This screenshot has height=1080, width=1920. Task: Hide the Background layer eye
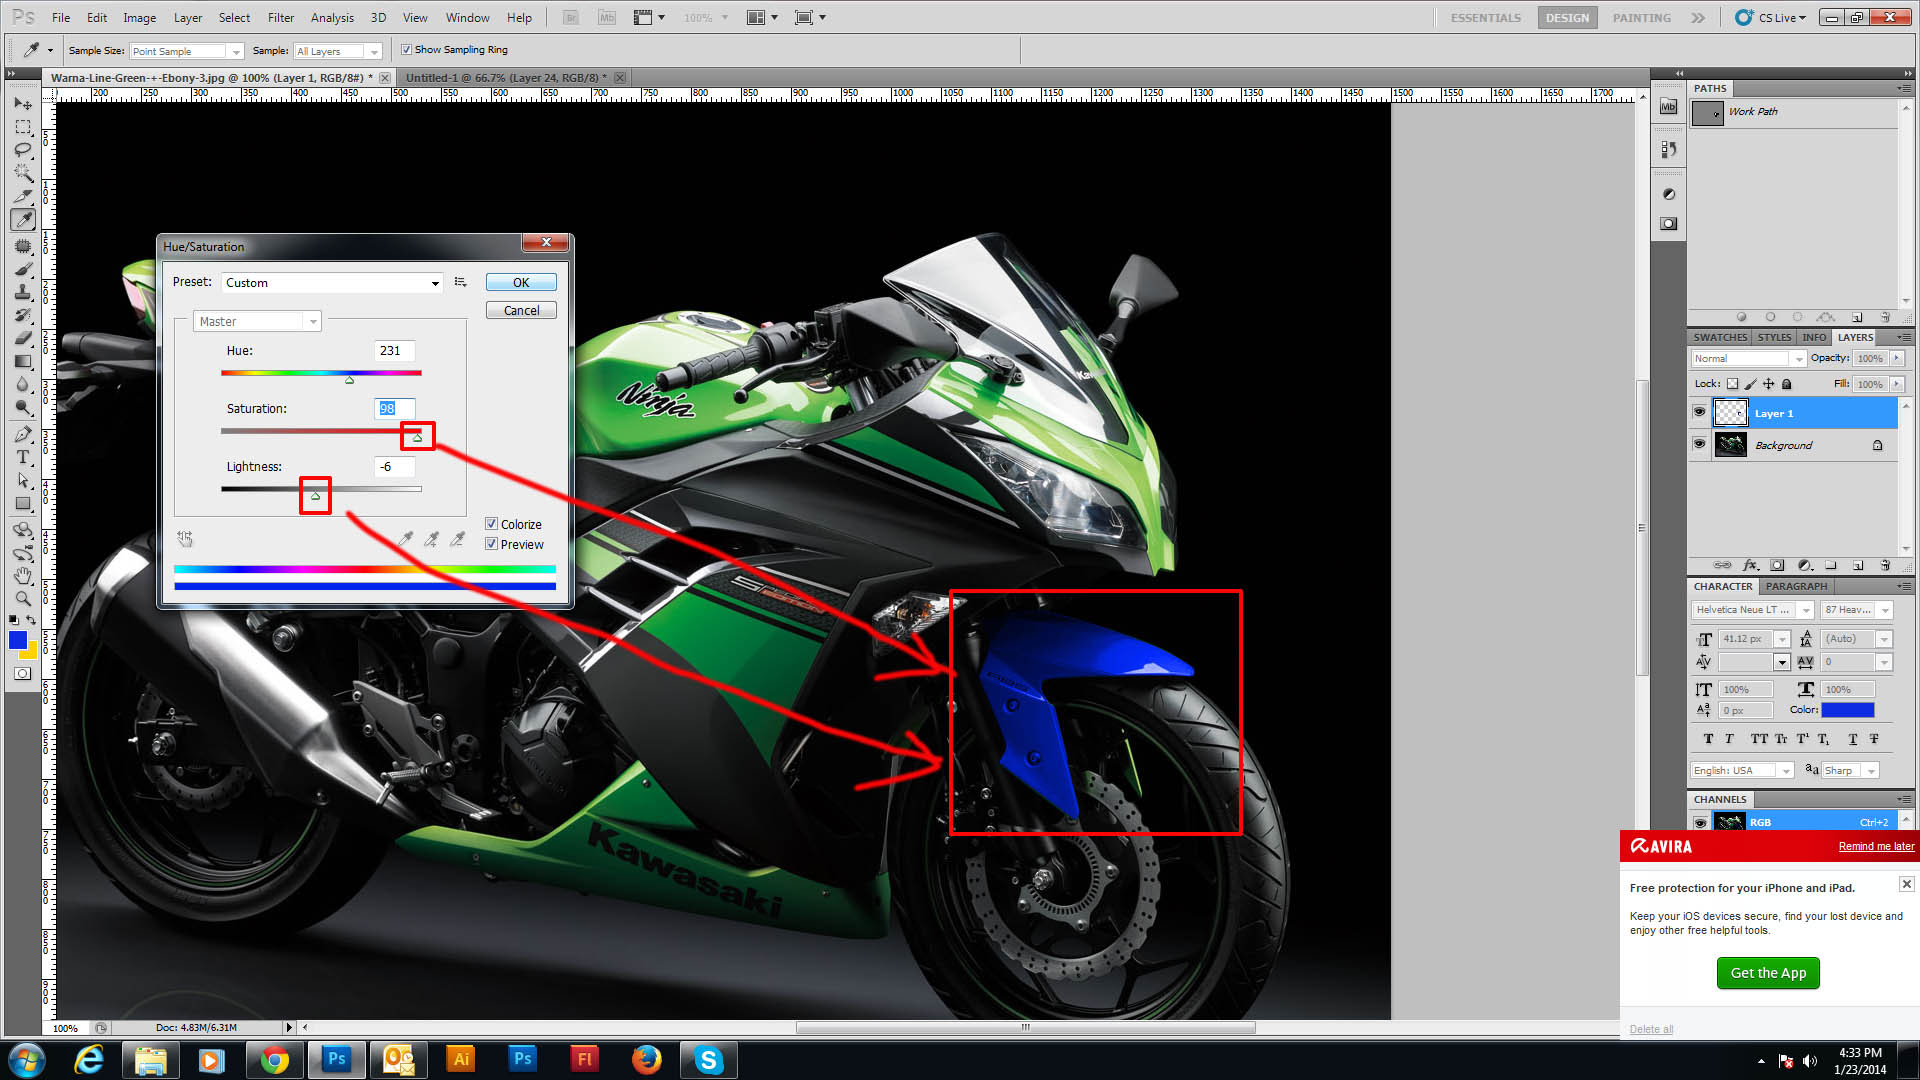(1699, 444)
